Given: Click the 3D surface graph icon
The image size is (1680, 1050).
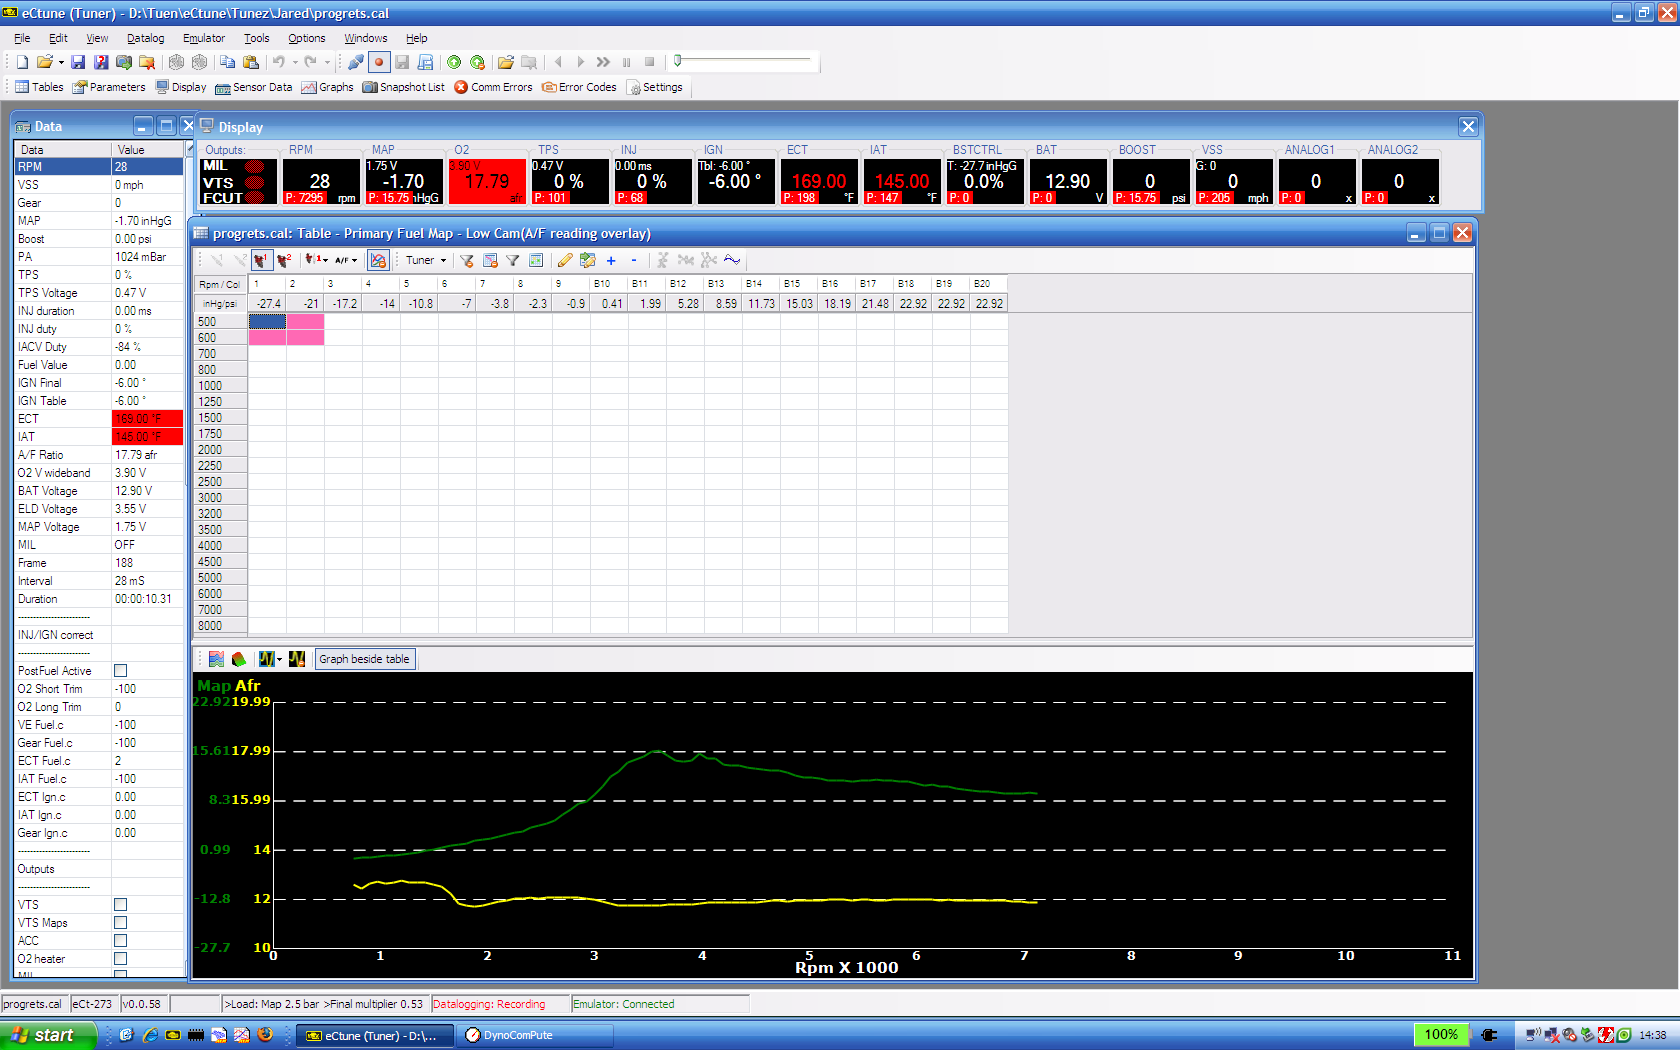Looking at the screenshot, I should 239,659.
